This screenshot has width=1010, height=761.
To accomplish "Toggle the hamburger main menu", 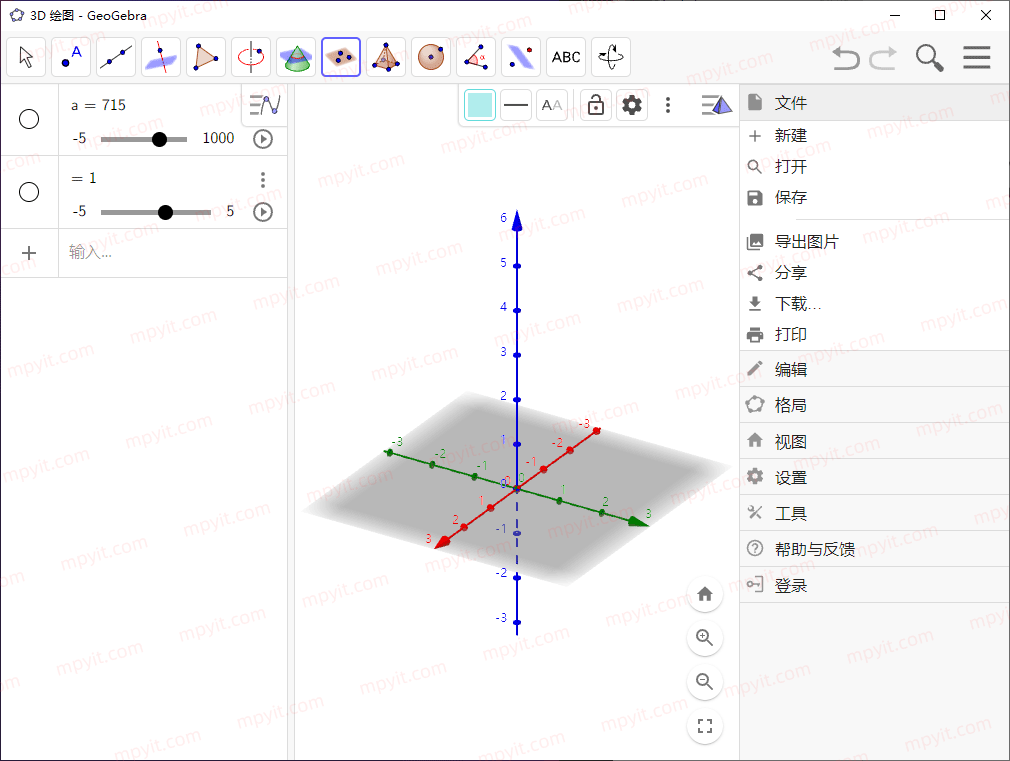I will pos(977,57).
